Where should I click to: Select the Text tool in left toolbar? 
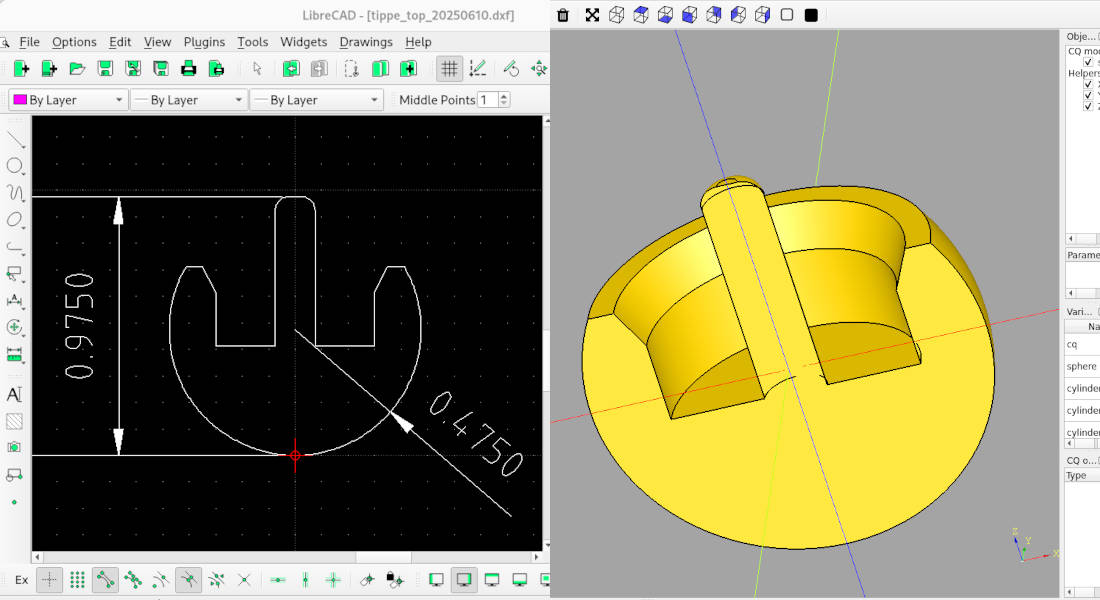click(14, 394)
